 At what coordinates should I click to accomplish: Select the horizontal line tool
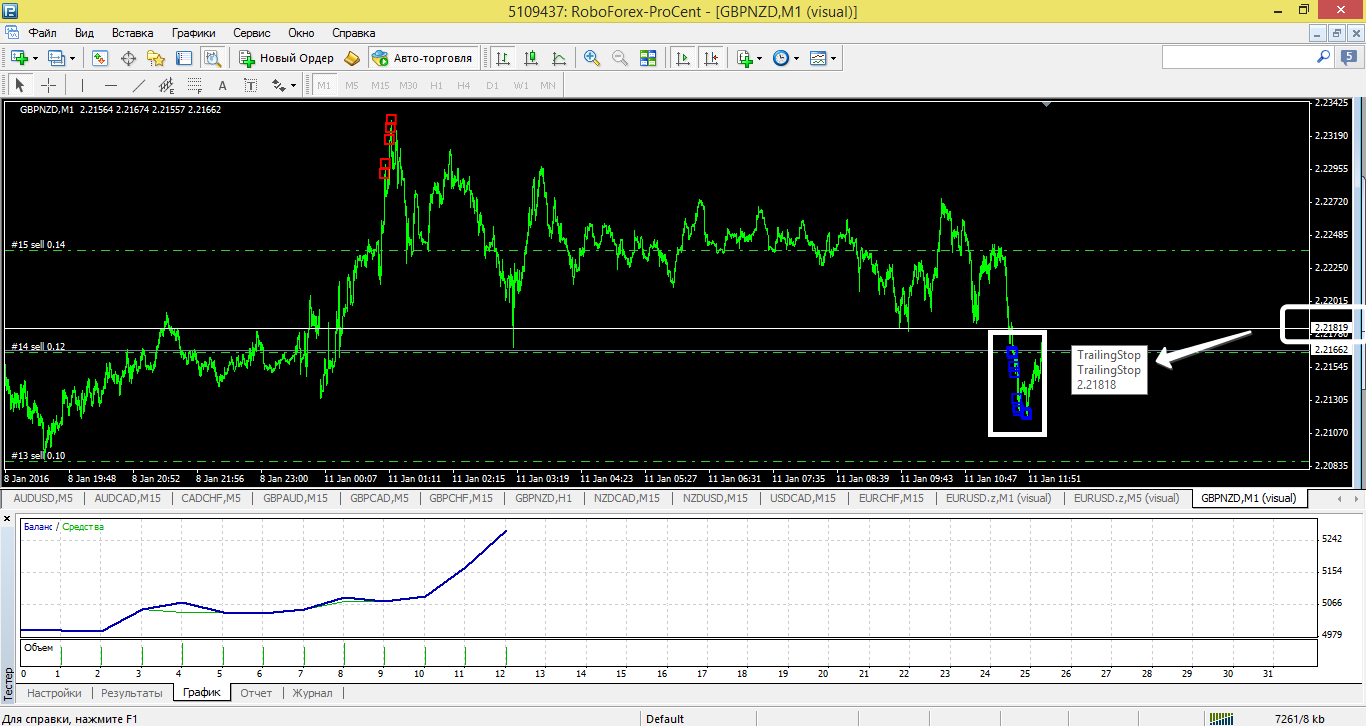pyautogui.click(x=110, y=85)
